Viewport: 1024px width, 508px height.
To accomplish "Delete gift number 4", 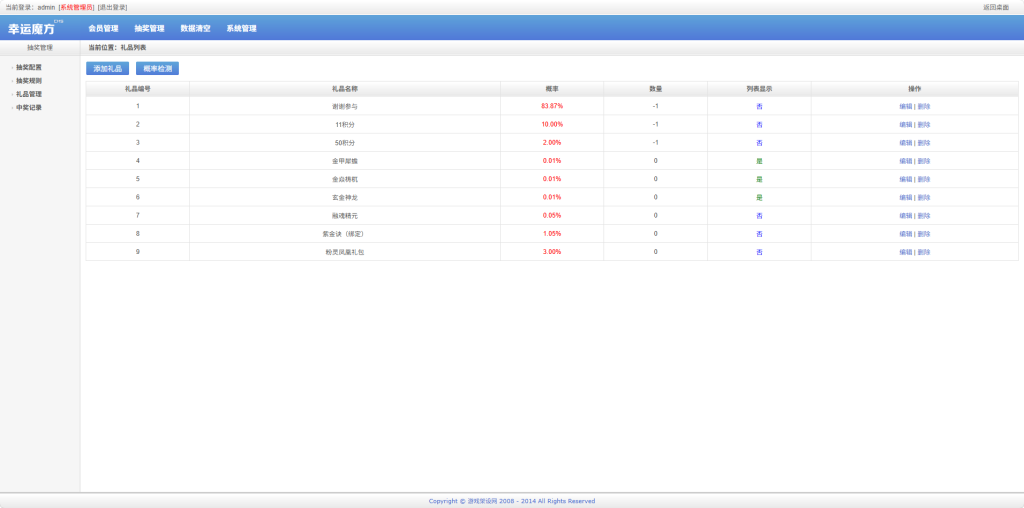I will point(923,161).
